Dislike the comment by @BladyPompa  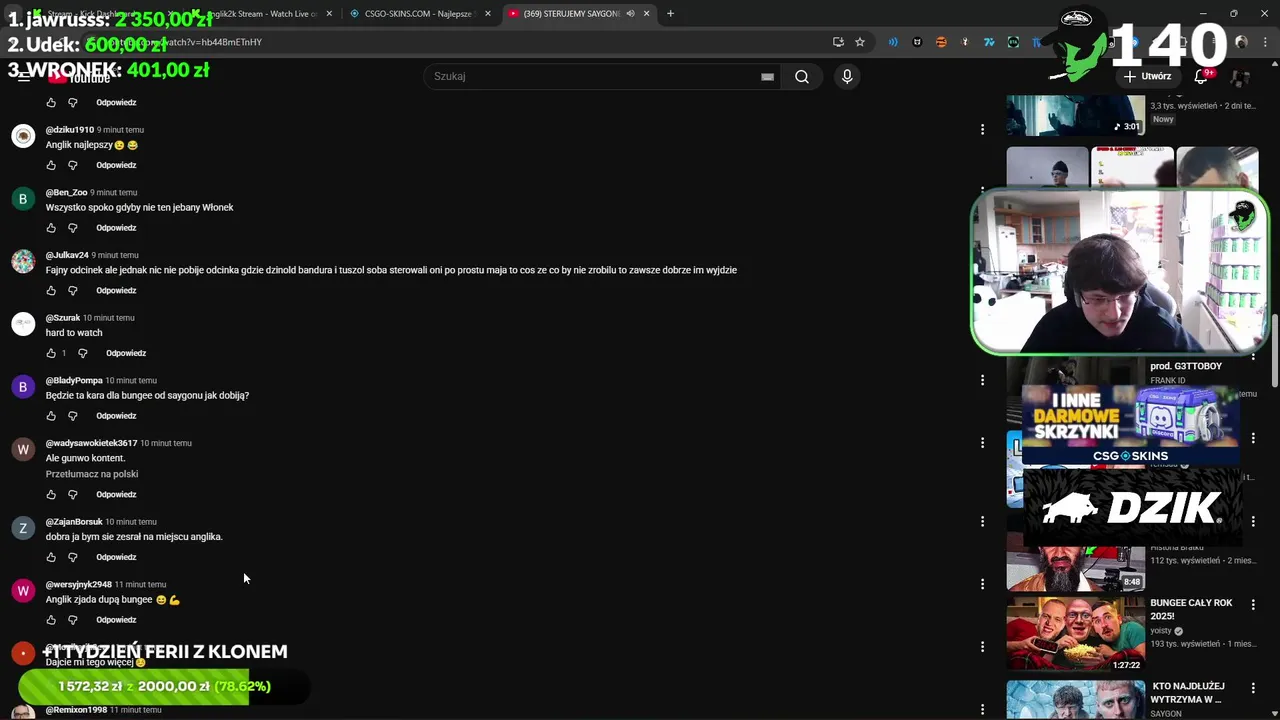coord(72,416)
